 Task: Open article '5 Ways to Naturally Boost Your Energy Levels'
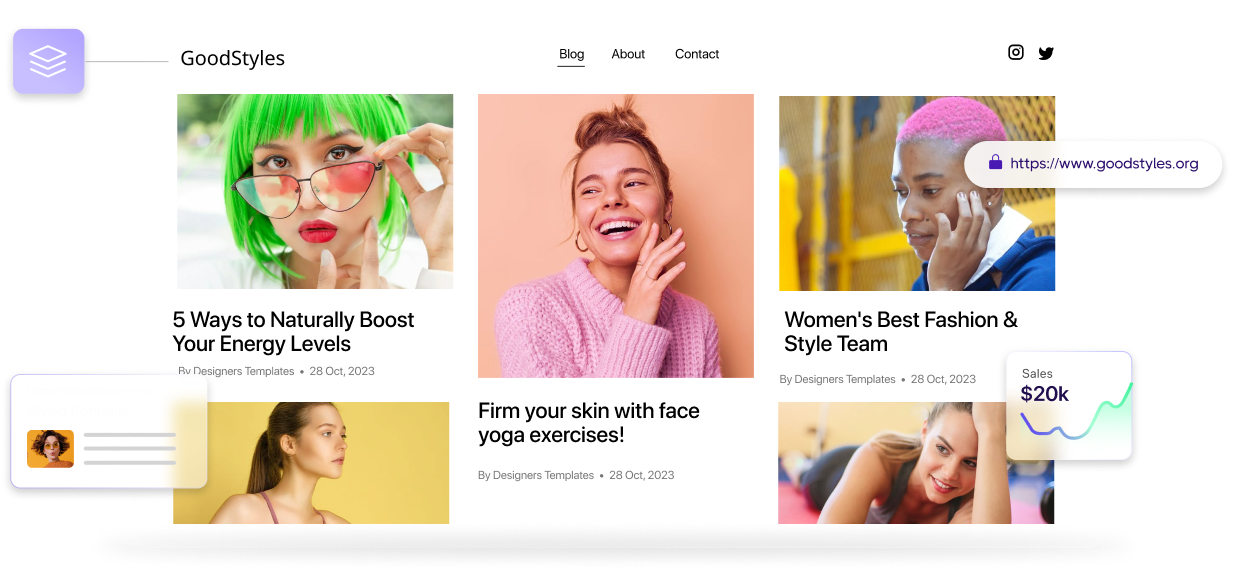pos(293,331)
